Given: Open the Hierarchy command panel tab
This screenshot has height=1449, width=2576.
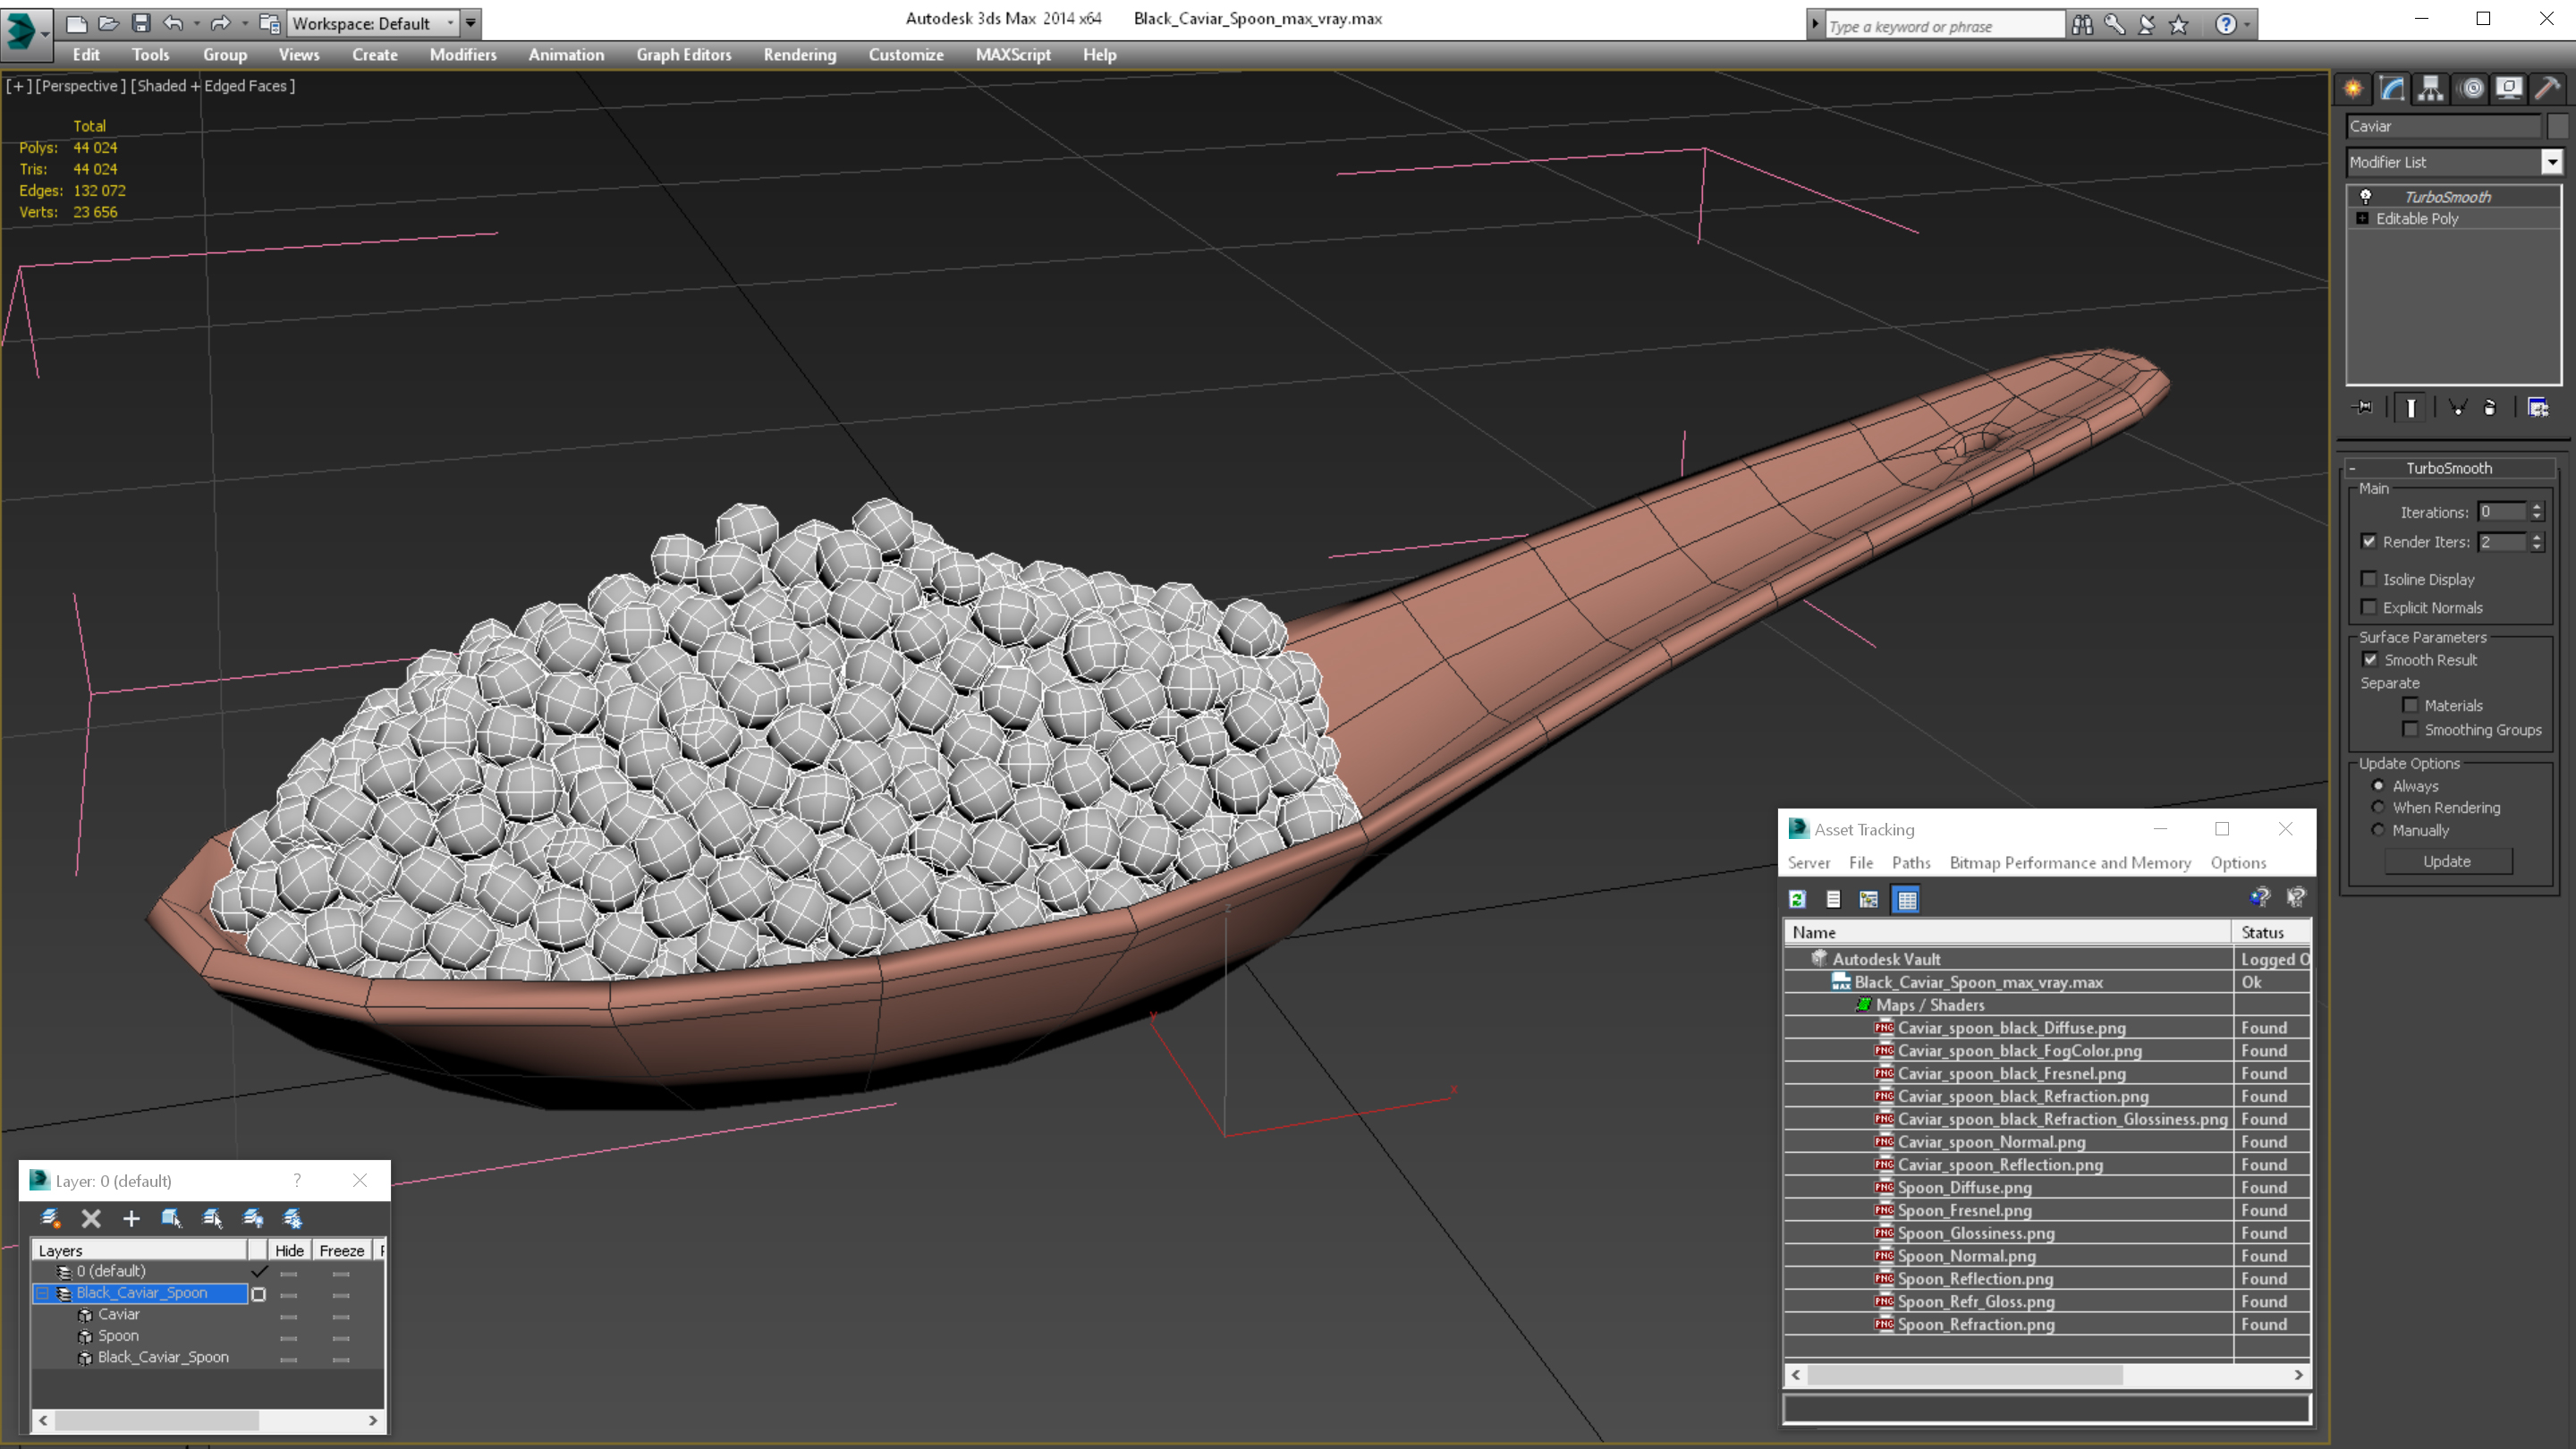Looking at the screenshot, I should click(x=2431, y=89).
